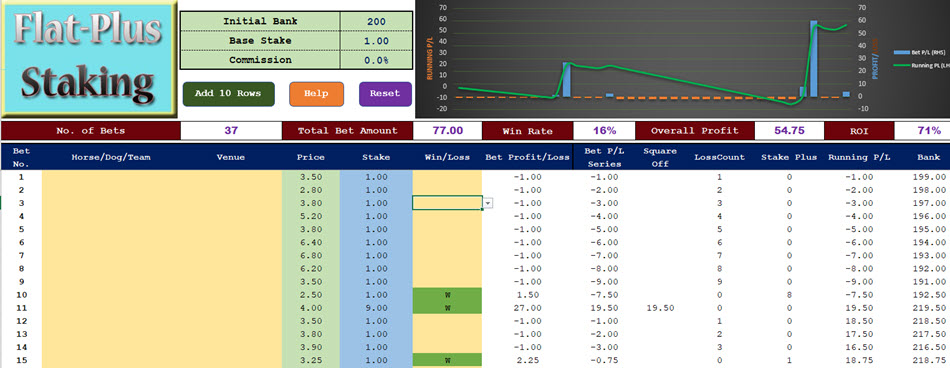Click the ROI label
The image size is (950, 368).
pyautogui.click(x=859, y=130)
